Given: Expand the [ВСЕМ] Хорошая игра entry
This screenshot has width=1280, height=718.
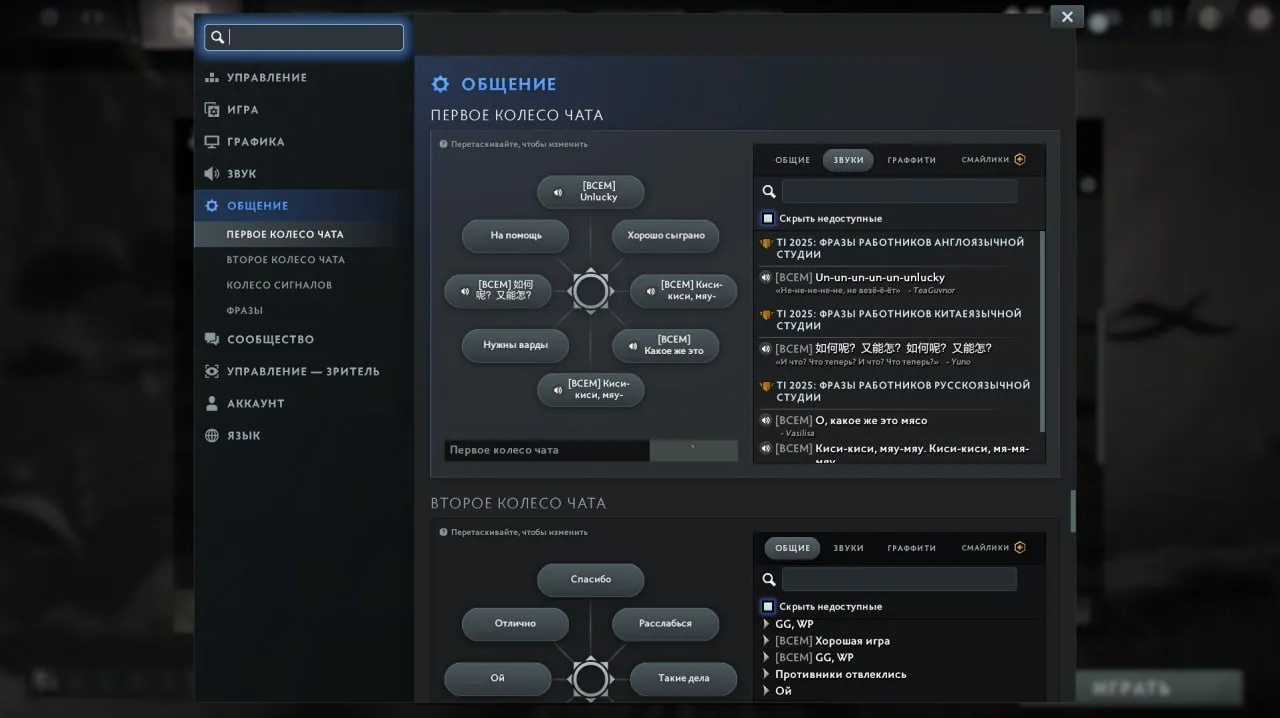Looking at the screenshot, I should 766,641.
